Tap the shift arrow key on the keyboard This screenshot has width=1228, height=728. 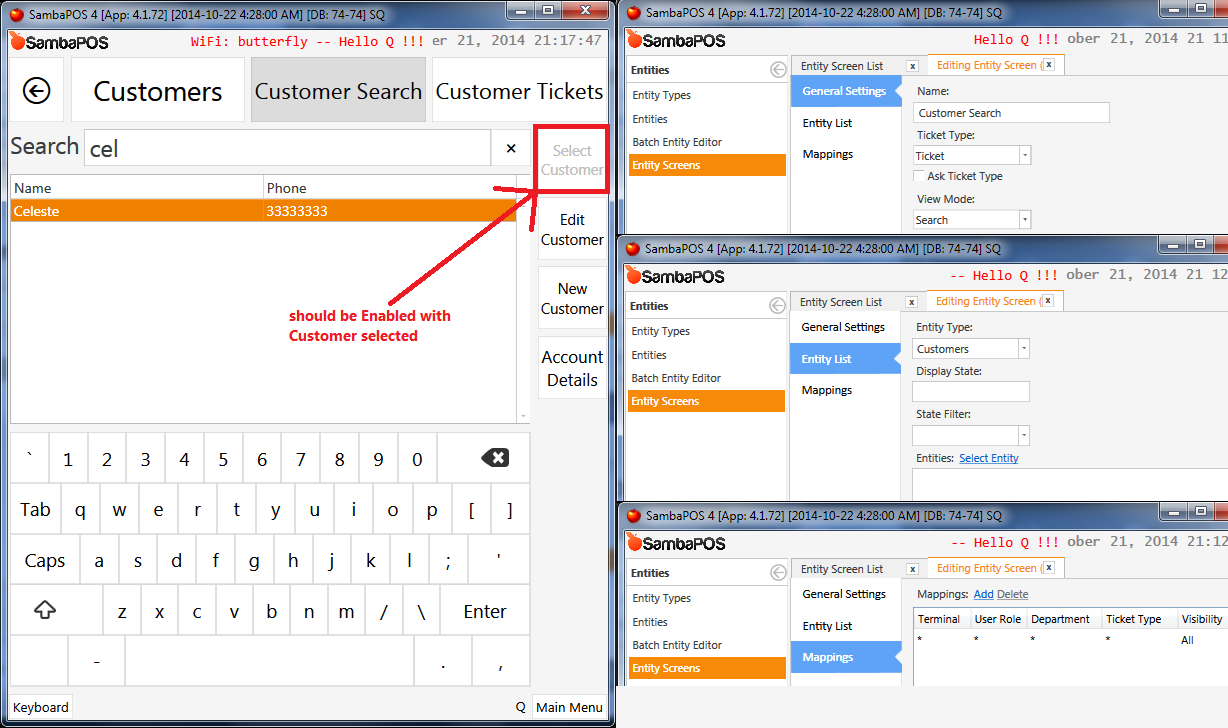[45, 610]
